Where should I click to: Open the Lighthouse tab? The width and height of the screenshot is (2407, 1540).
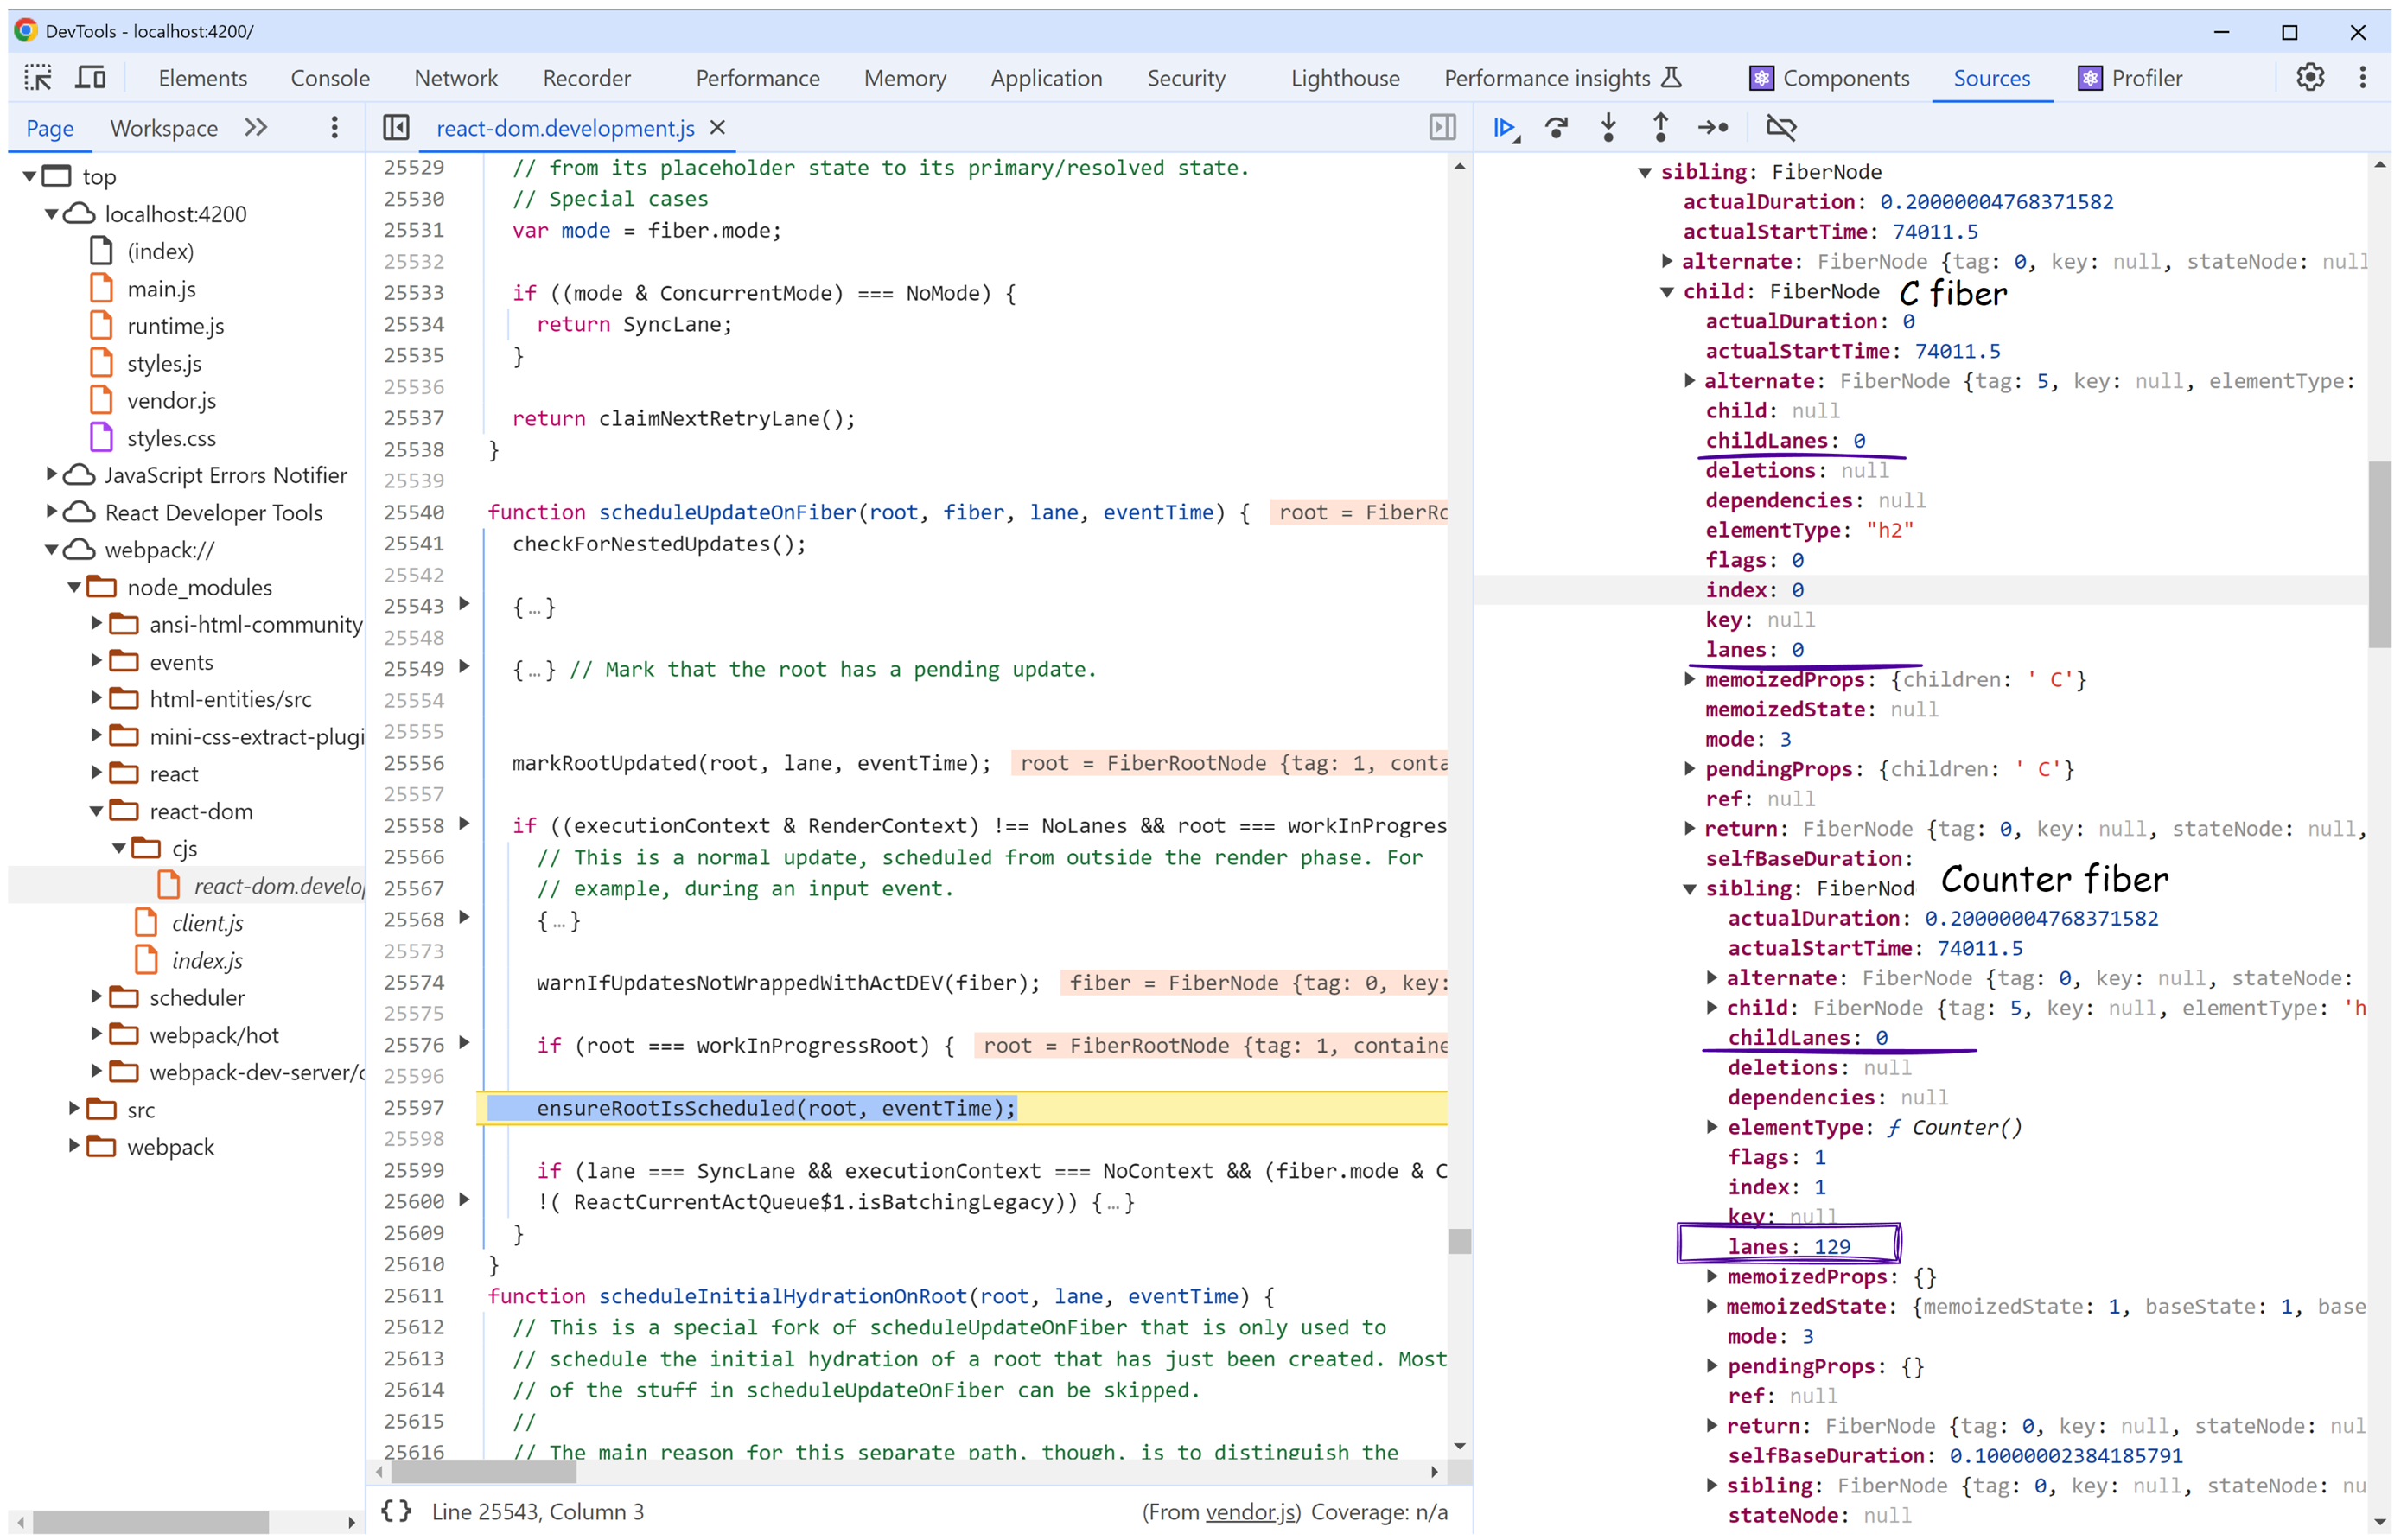tap(1345, 78)
